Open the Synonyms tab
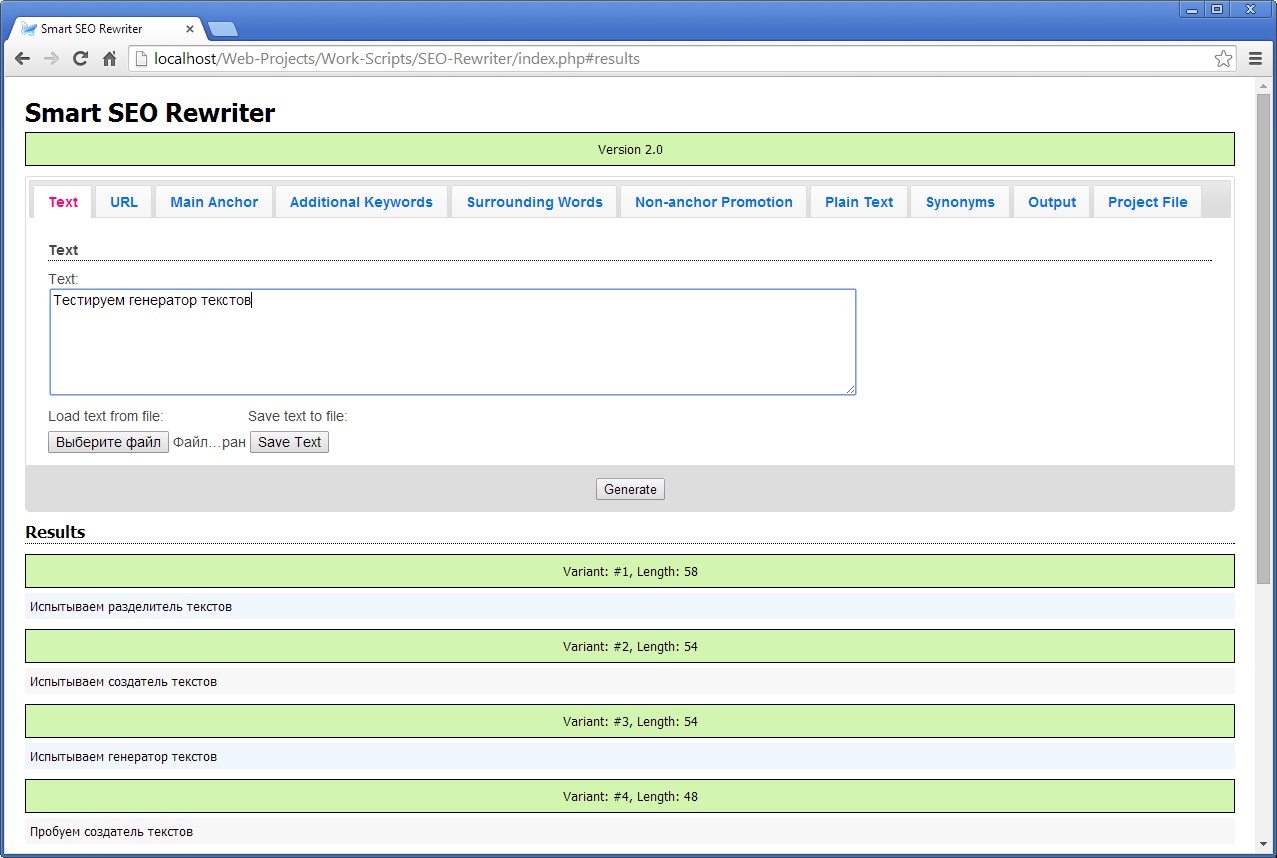 (x=960, y=202)
